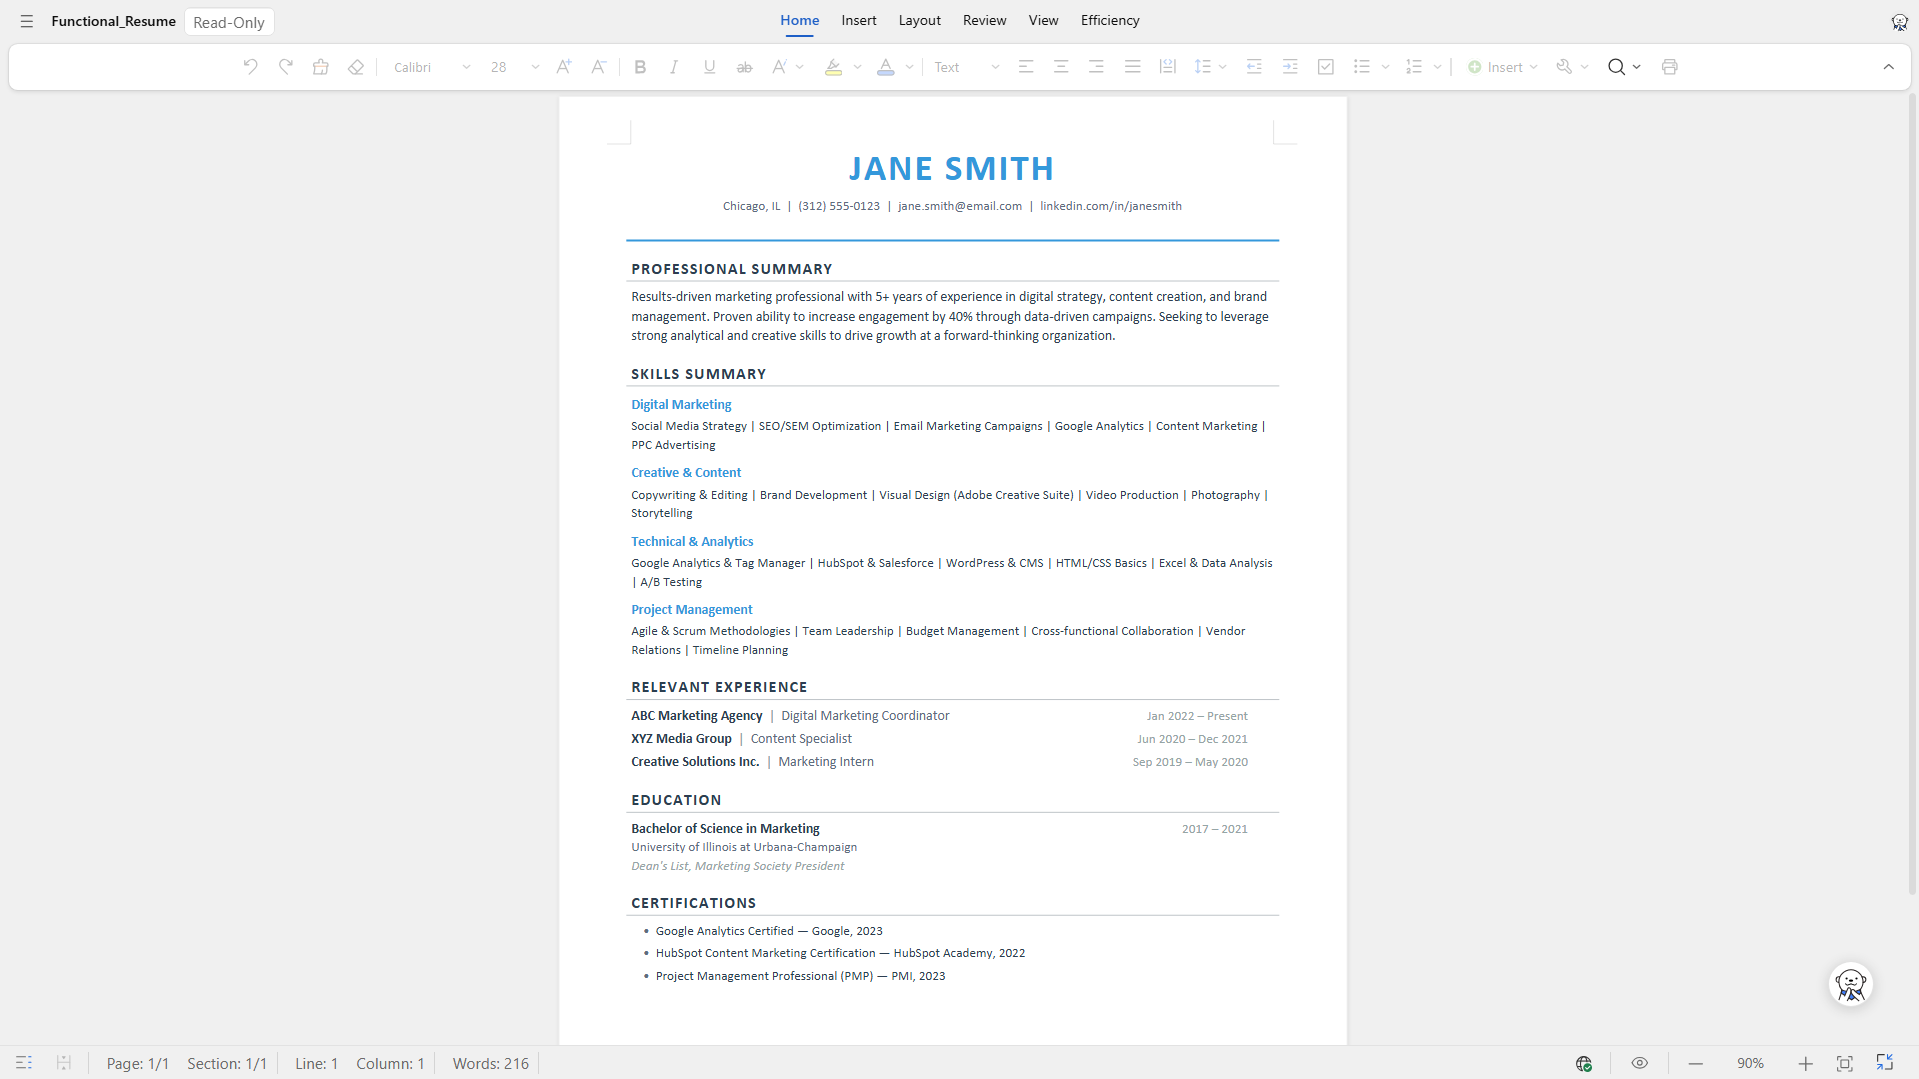Expand the text effect options arrow
Image resolution: width=1919 pixels, height=1079 pixels.
tap(800, 67)
